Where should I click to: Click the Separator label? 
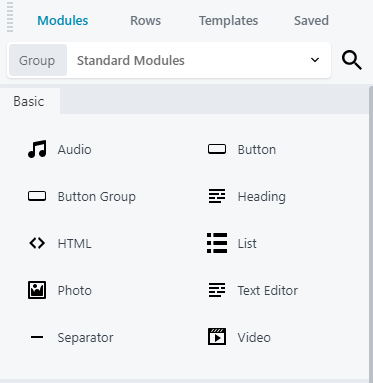point(85,338)
